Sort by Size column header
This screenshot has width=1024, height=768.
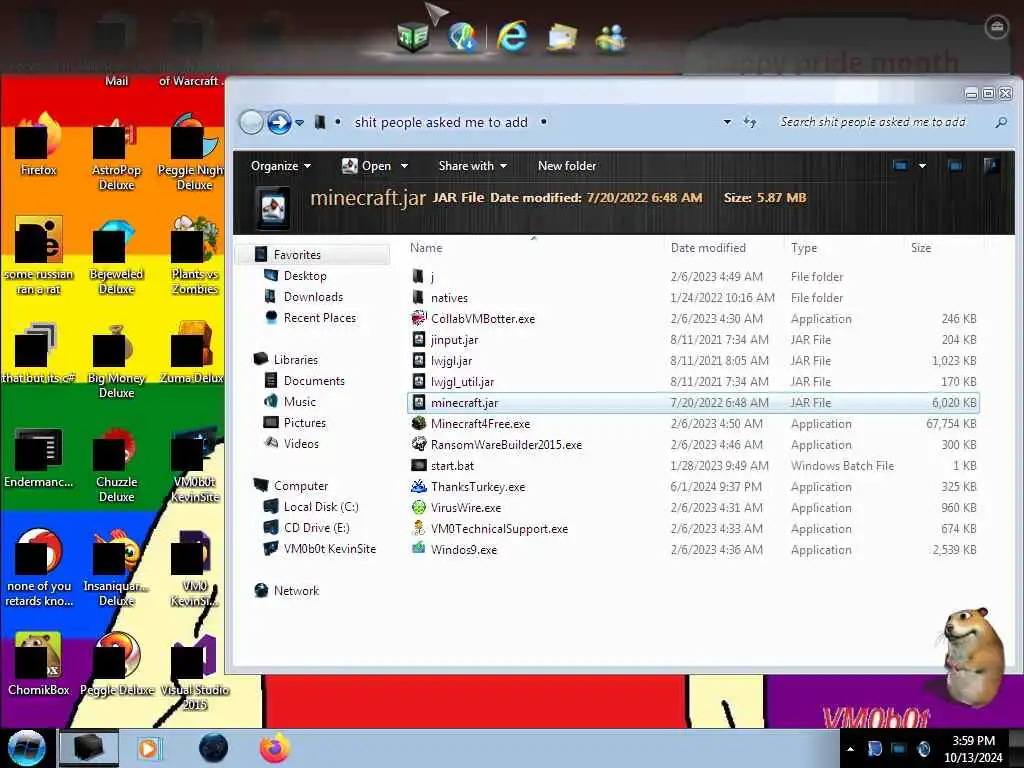pyautogui.click(x=921, y=248)
